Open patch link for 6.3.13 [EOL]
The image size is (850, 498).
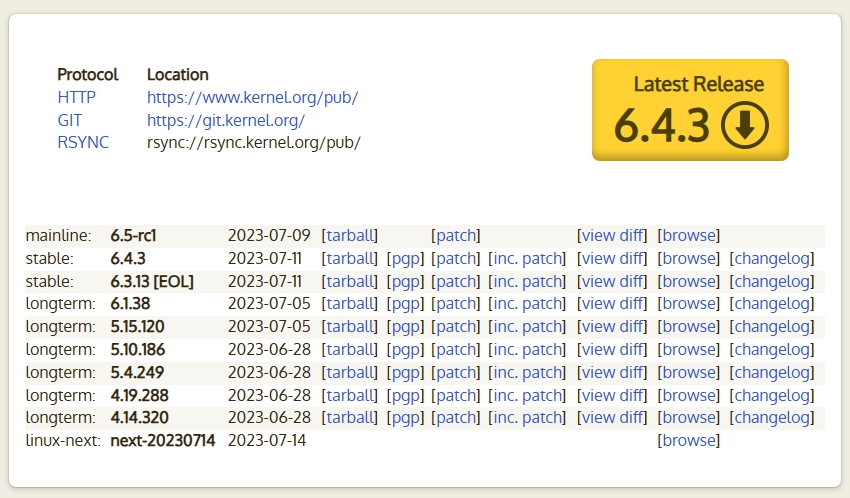tap(456, 282)
